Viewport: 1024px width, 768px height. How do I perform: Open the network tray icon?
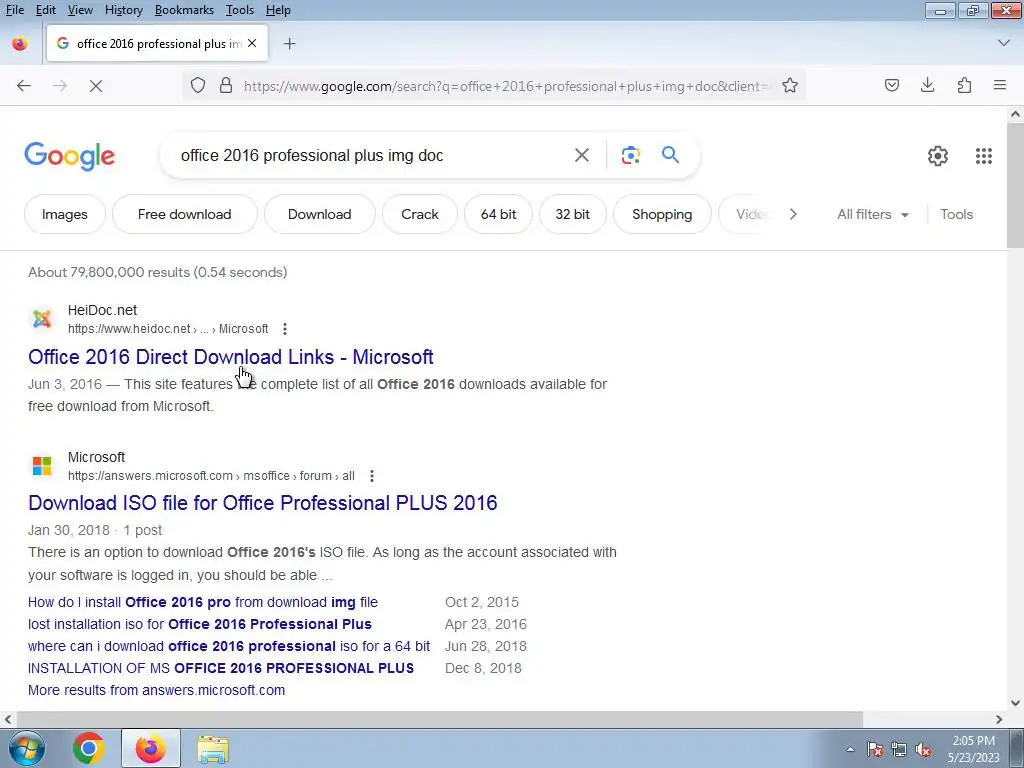coord(899,749)
